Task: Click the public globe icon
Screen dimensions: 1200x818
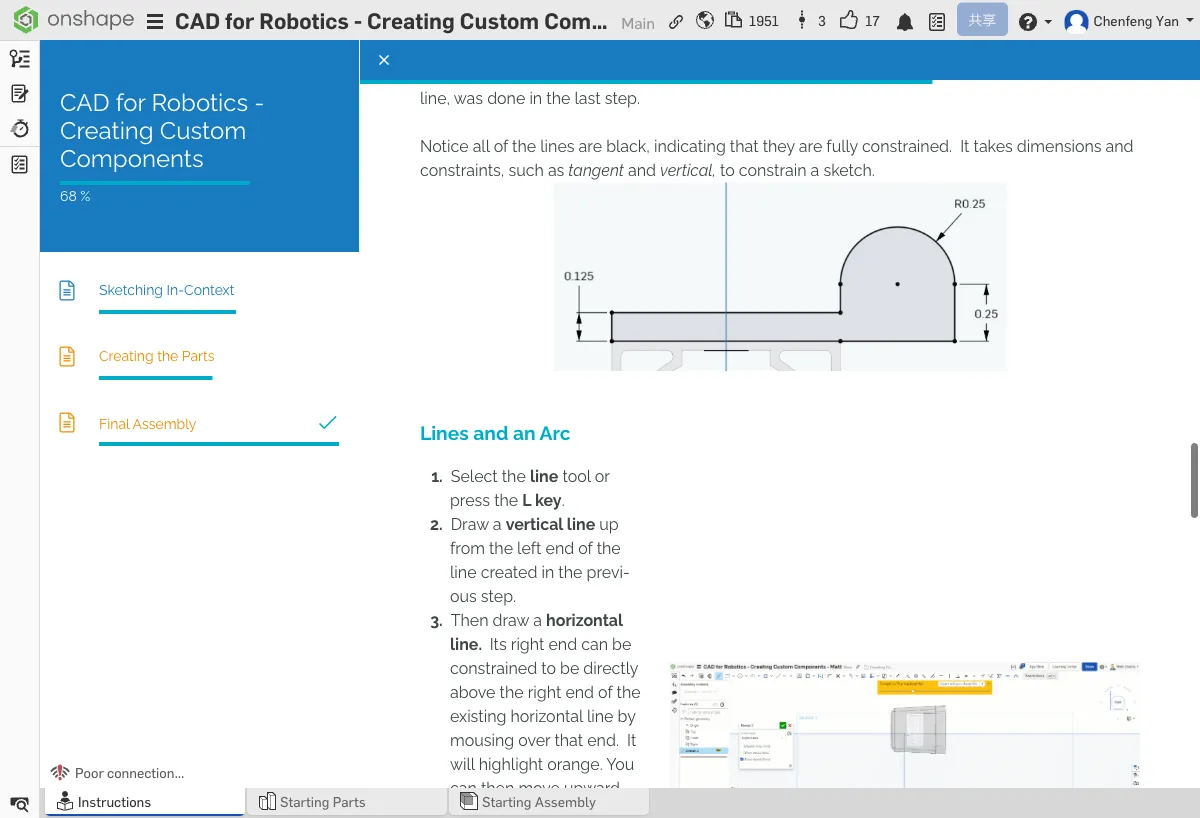Action: pos(705,21)
